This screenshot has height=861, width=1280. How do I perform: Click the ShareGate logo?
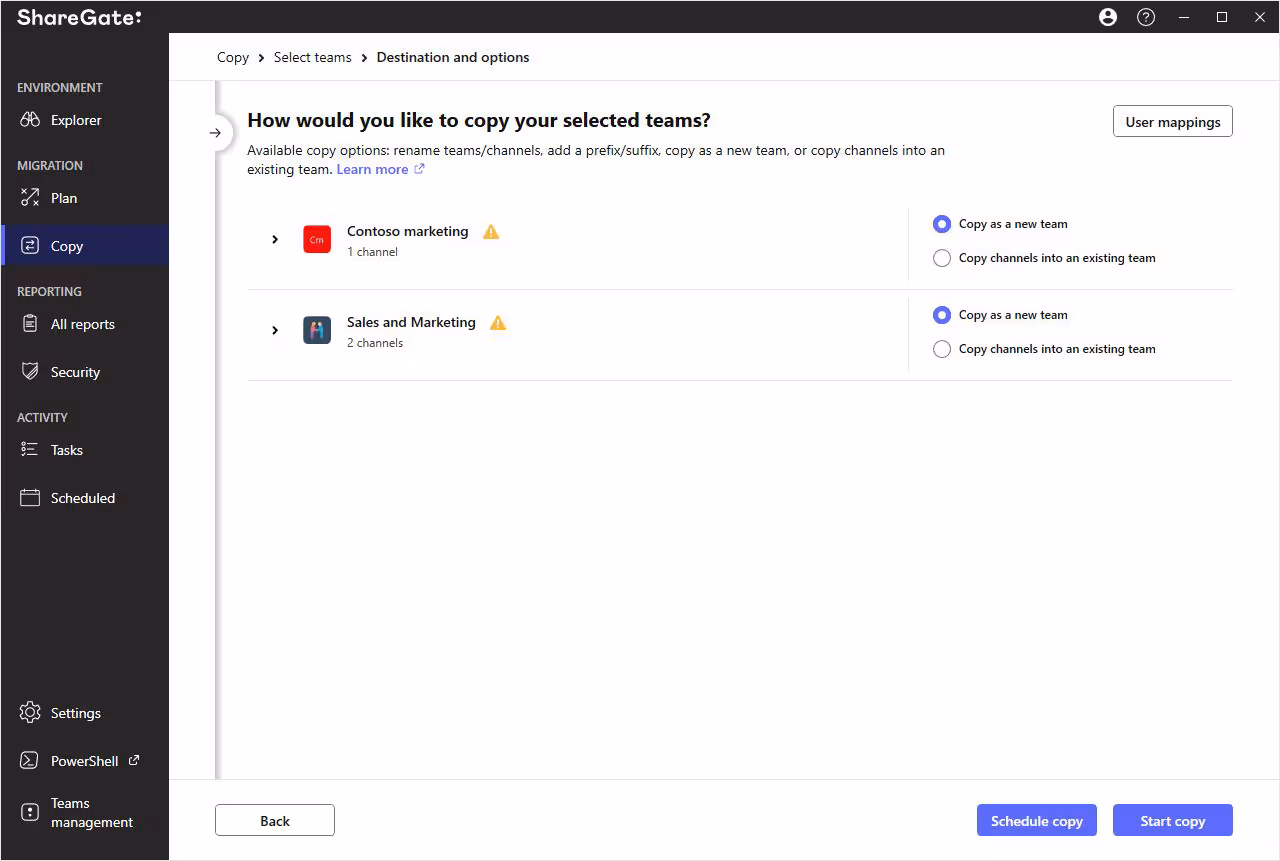click(79, 17)
